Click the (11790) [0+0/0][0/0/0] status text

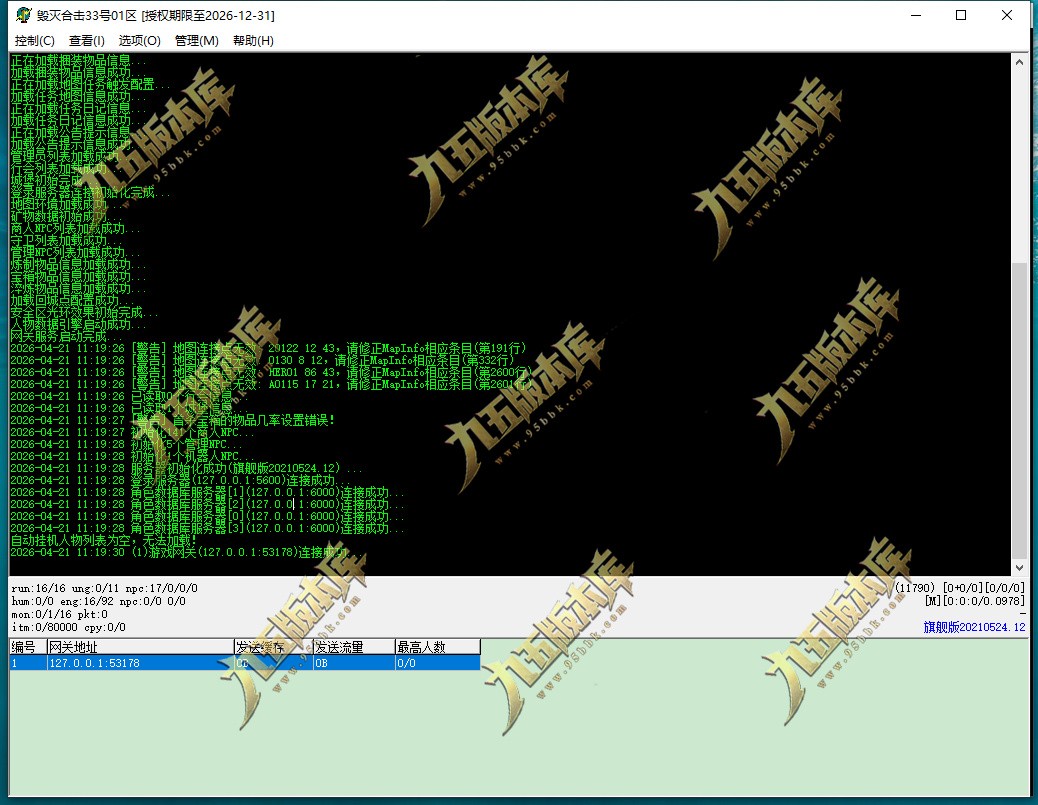[960, 588]
